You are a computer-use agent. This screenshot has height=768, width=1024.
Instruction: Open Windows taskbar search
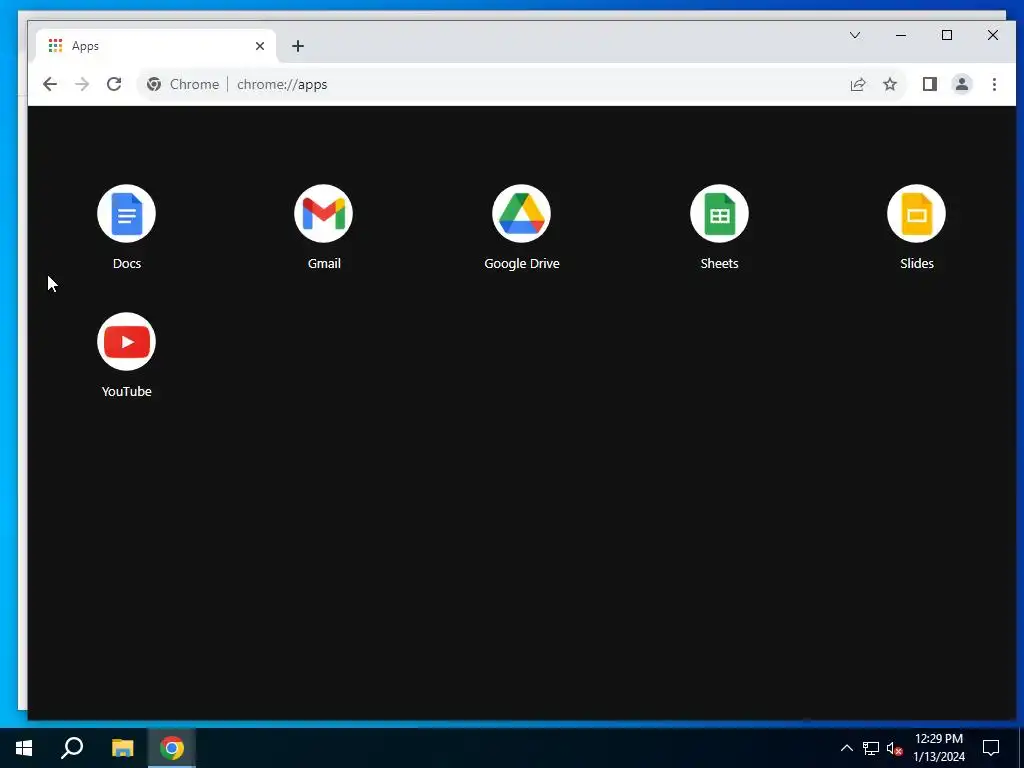coord(72,748)
